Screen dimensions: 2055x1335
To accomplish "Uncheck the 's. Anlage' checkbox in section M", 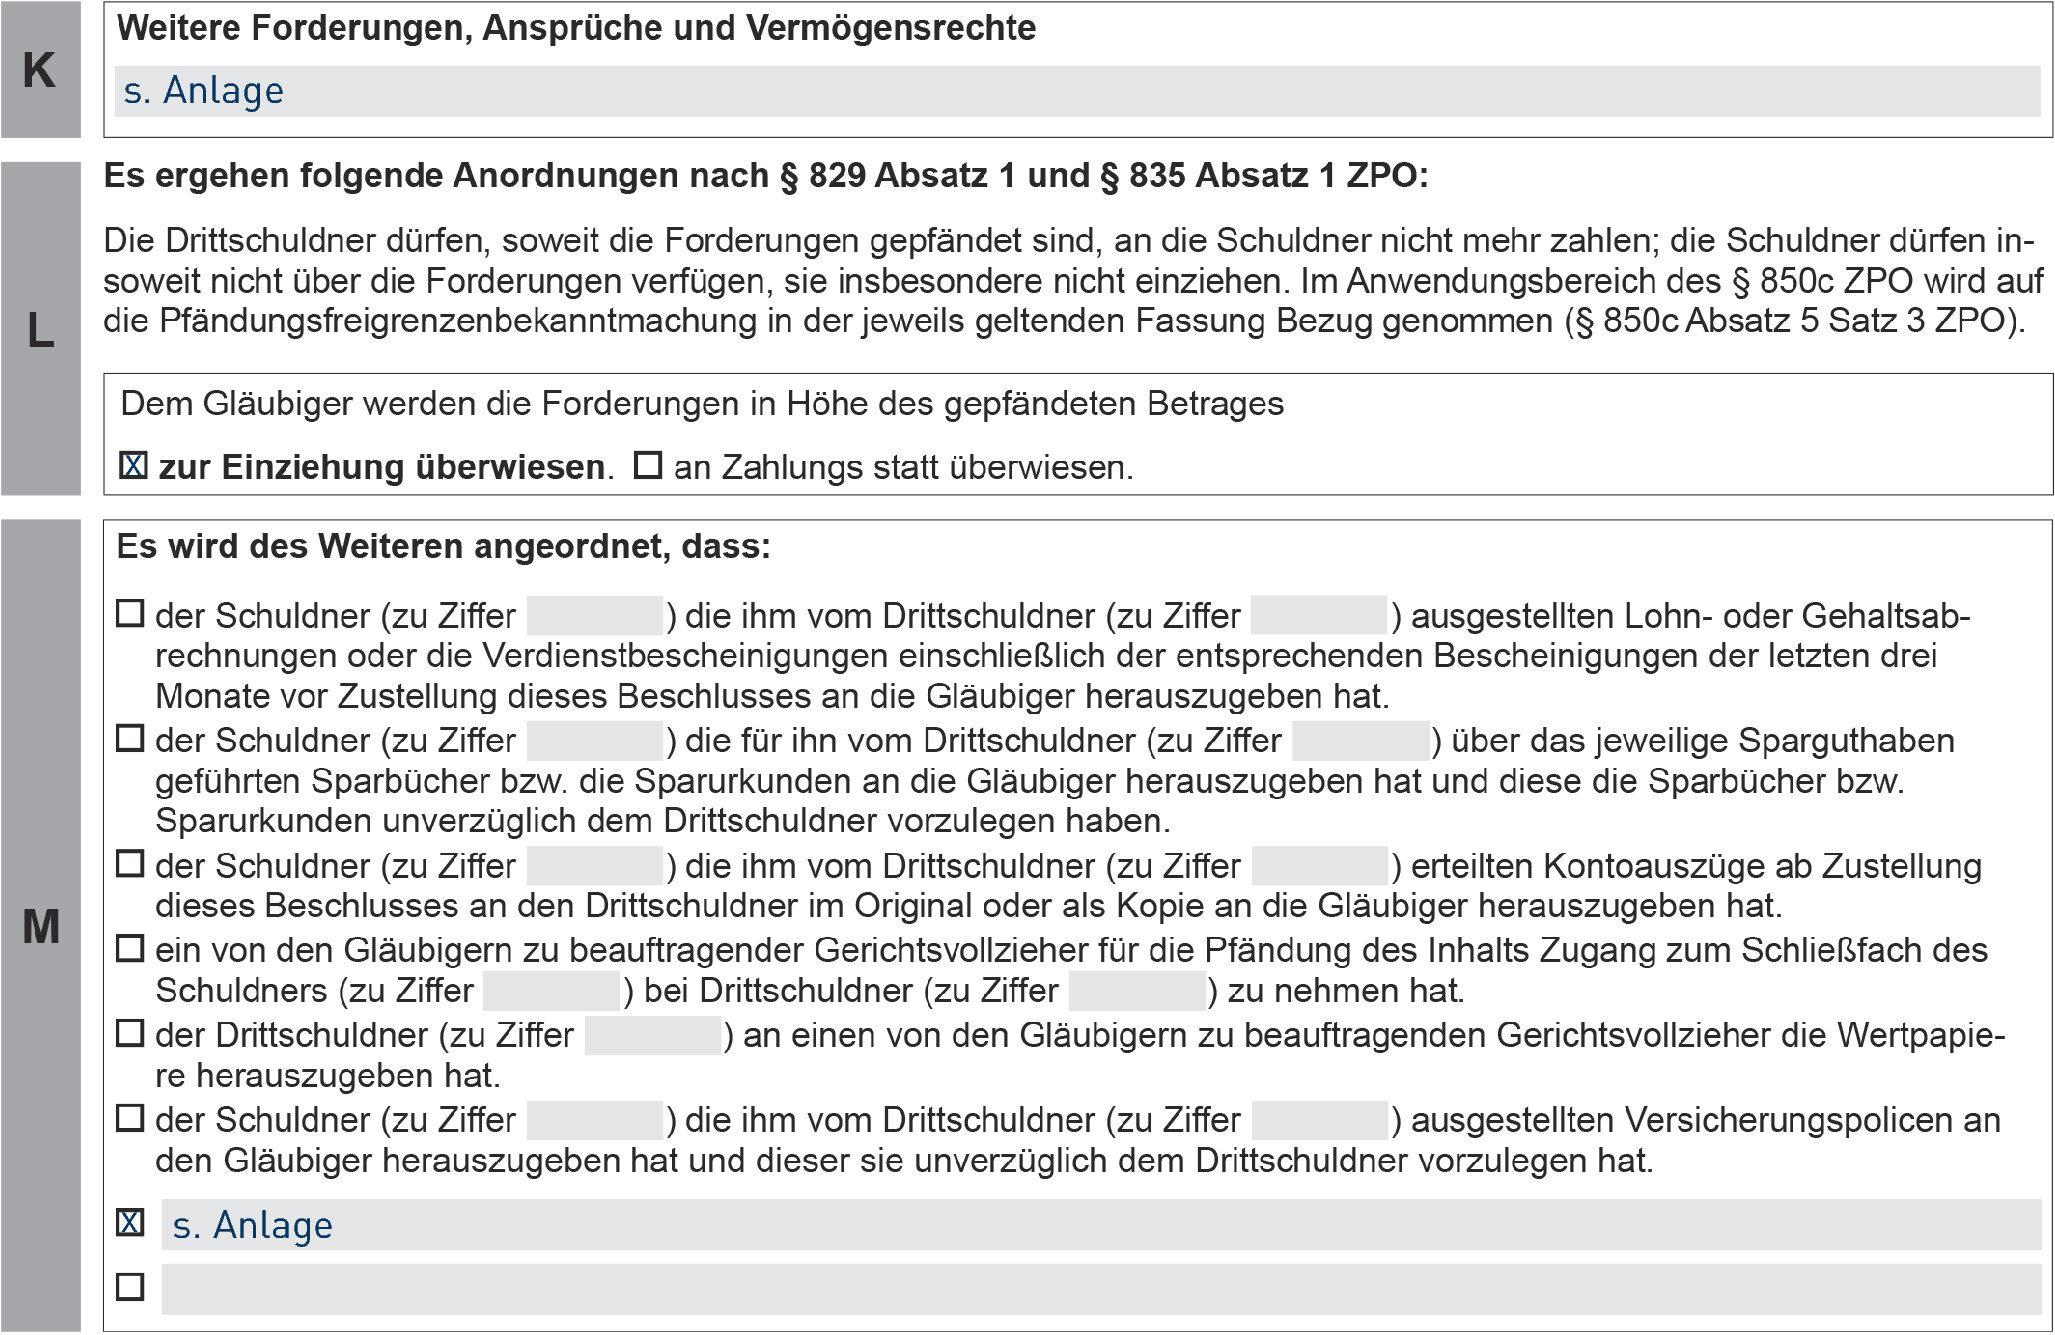I will [130, 1223].
